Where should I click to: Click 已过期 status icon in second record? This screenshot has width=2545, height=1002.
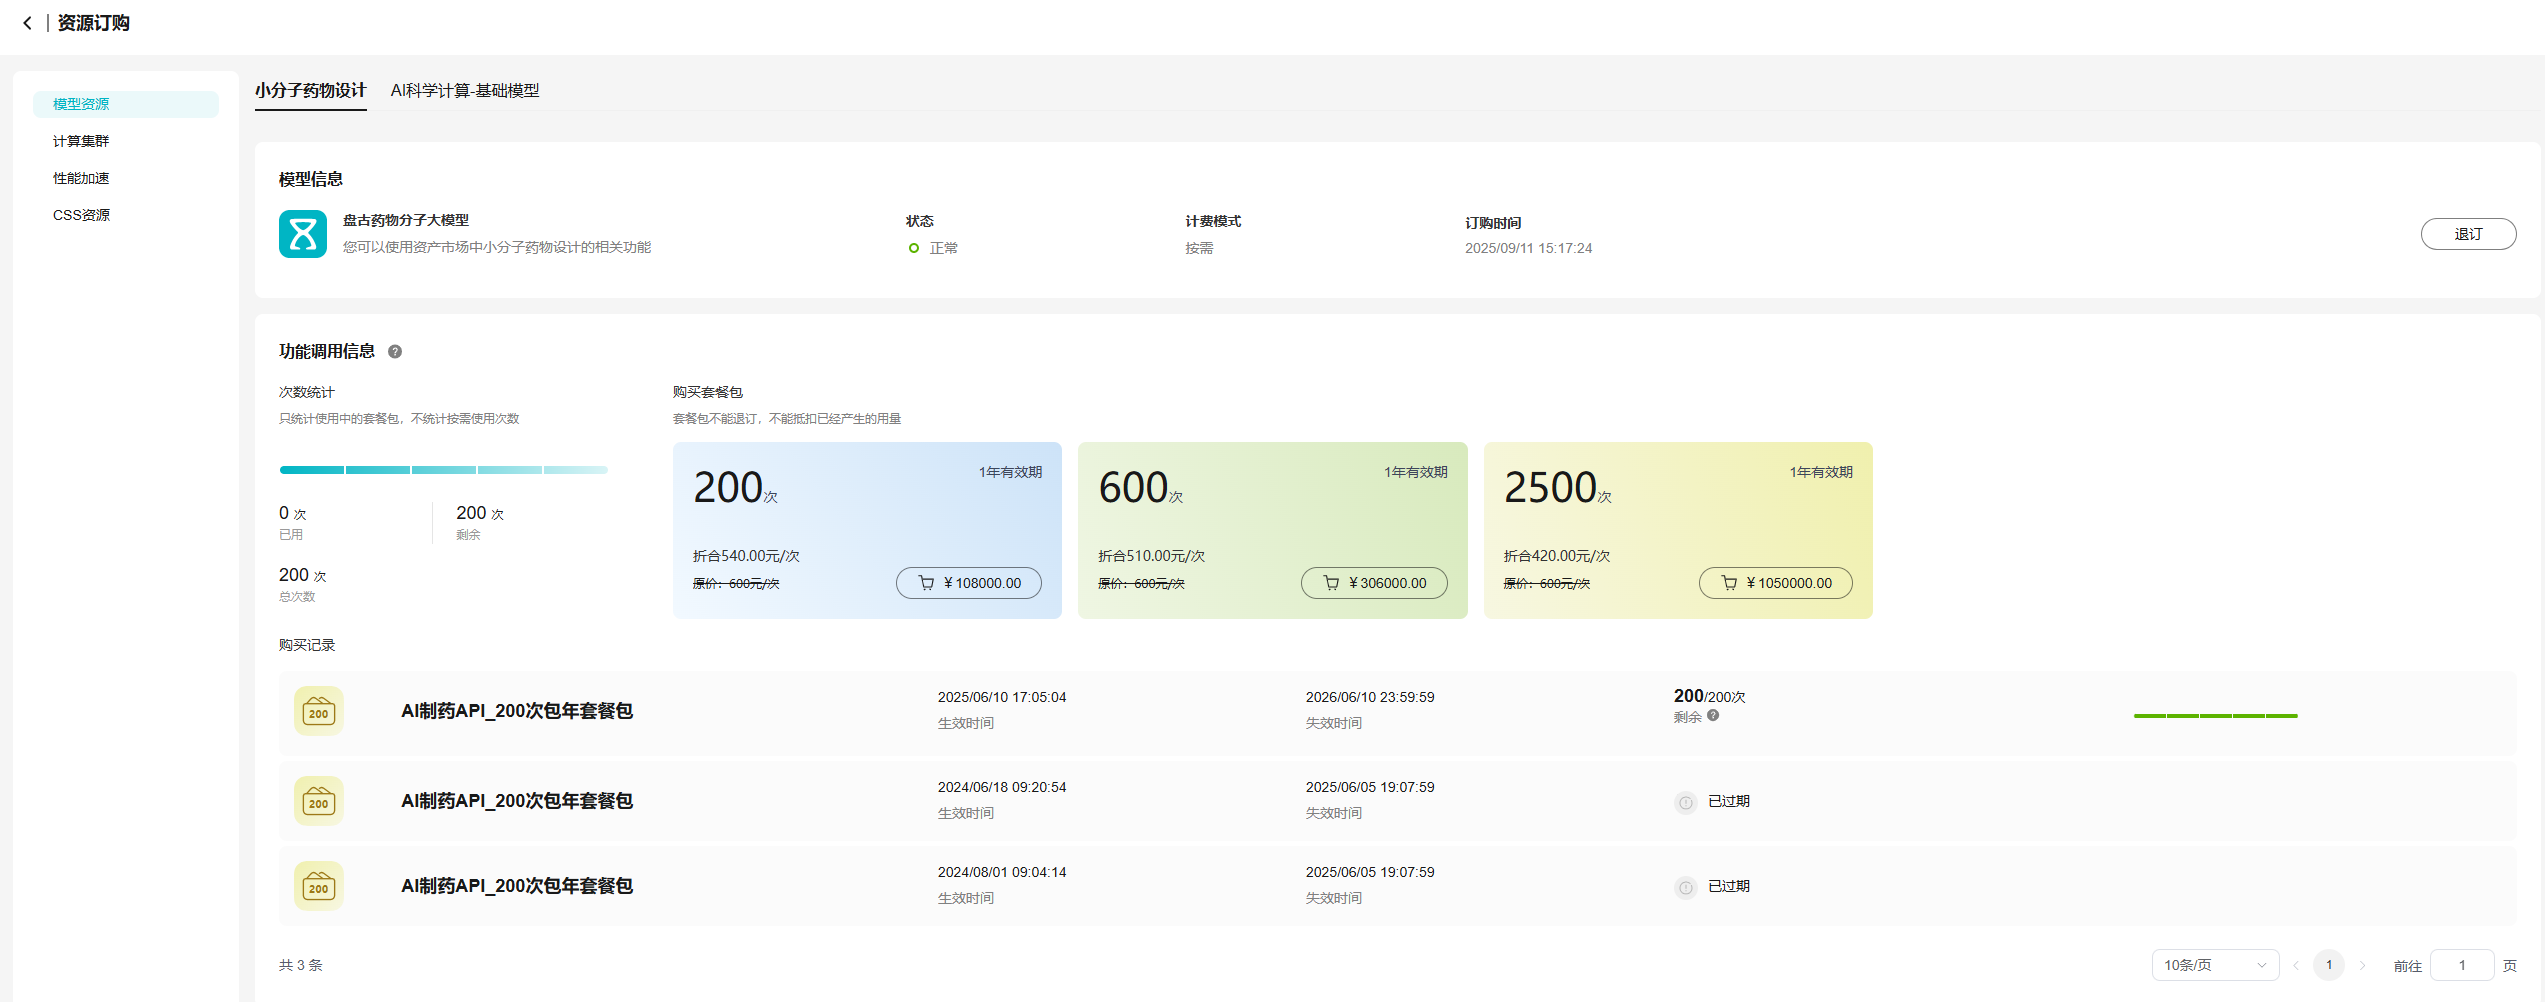tap(1686, 802)
